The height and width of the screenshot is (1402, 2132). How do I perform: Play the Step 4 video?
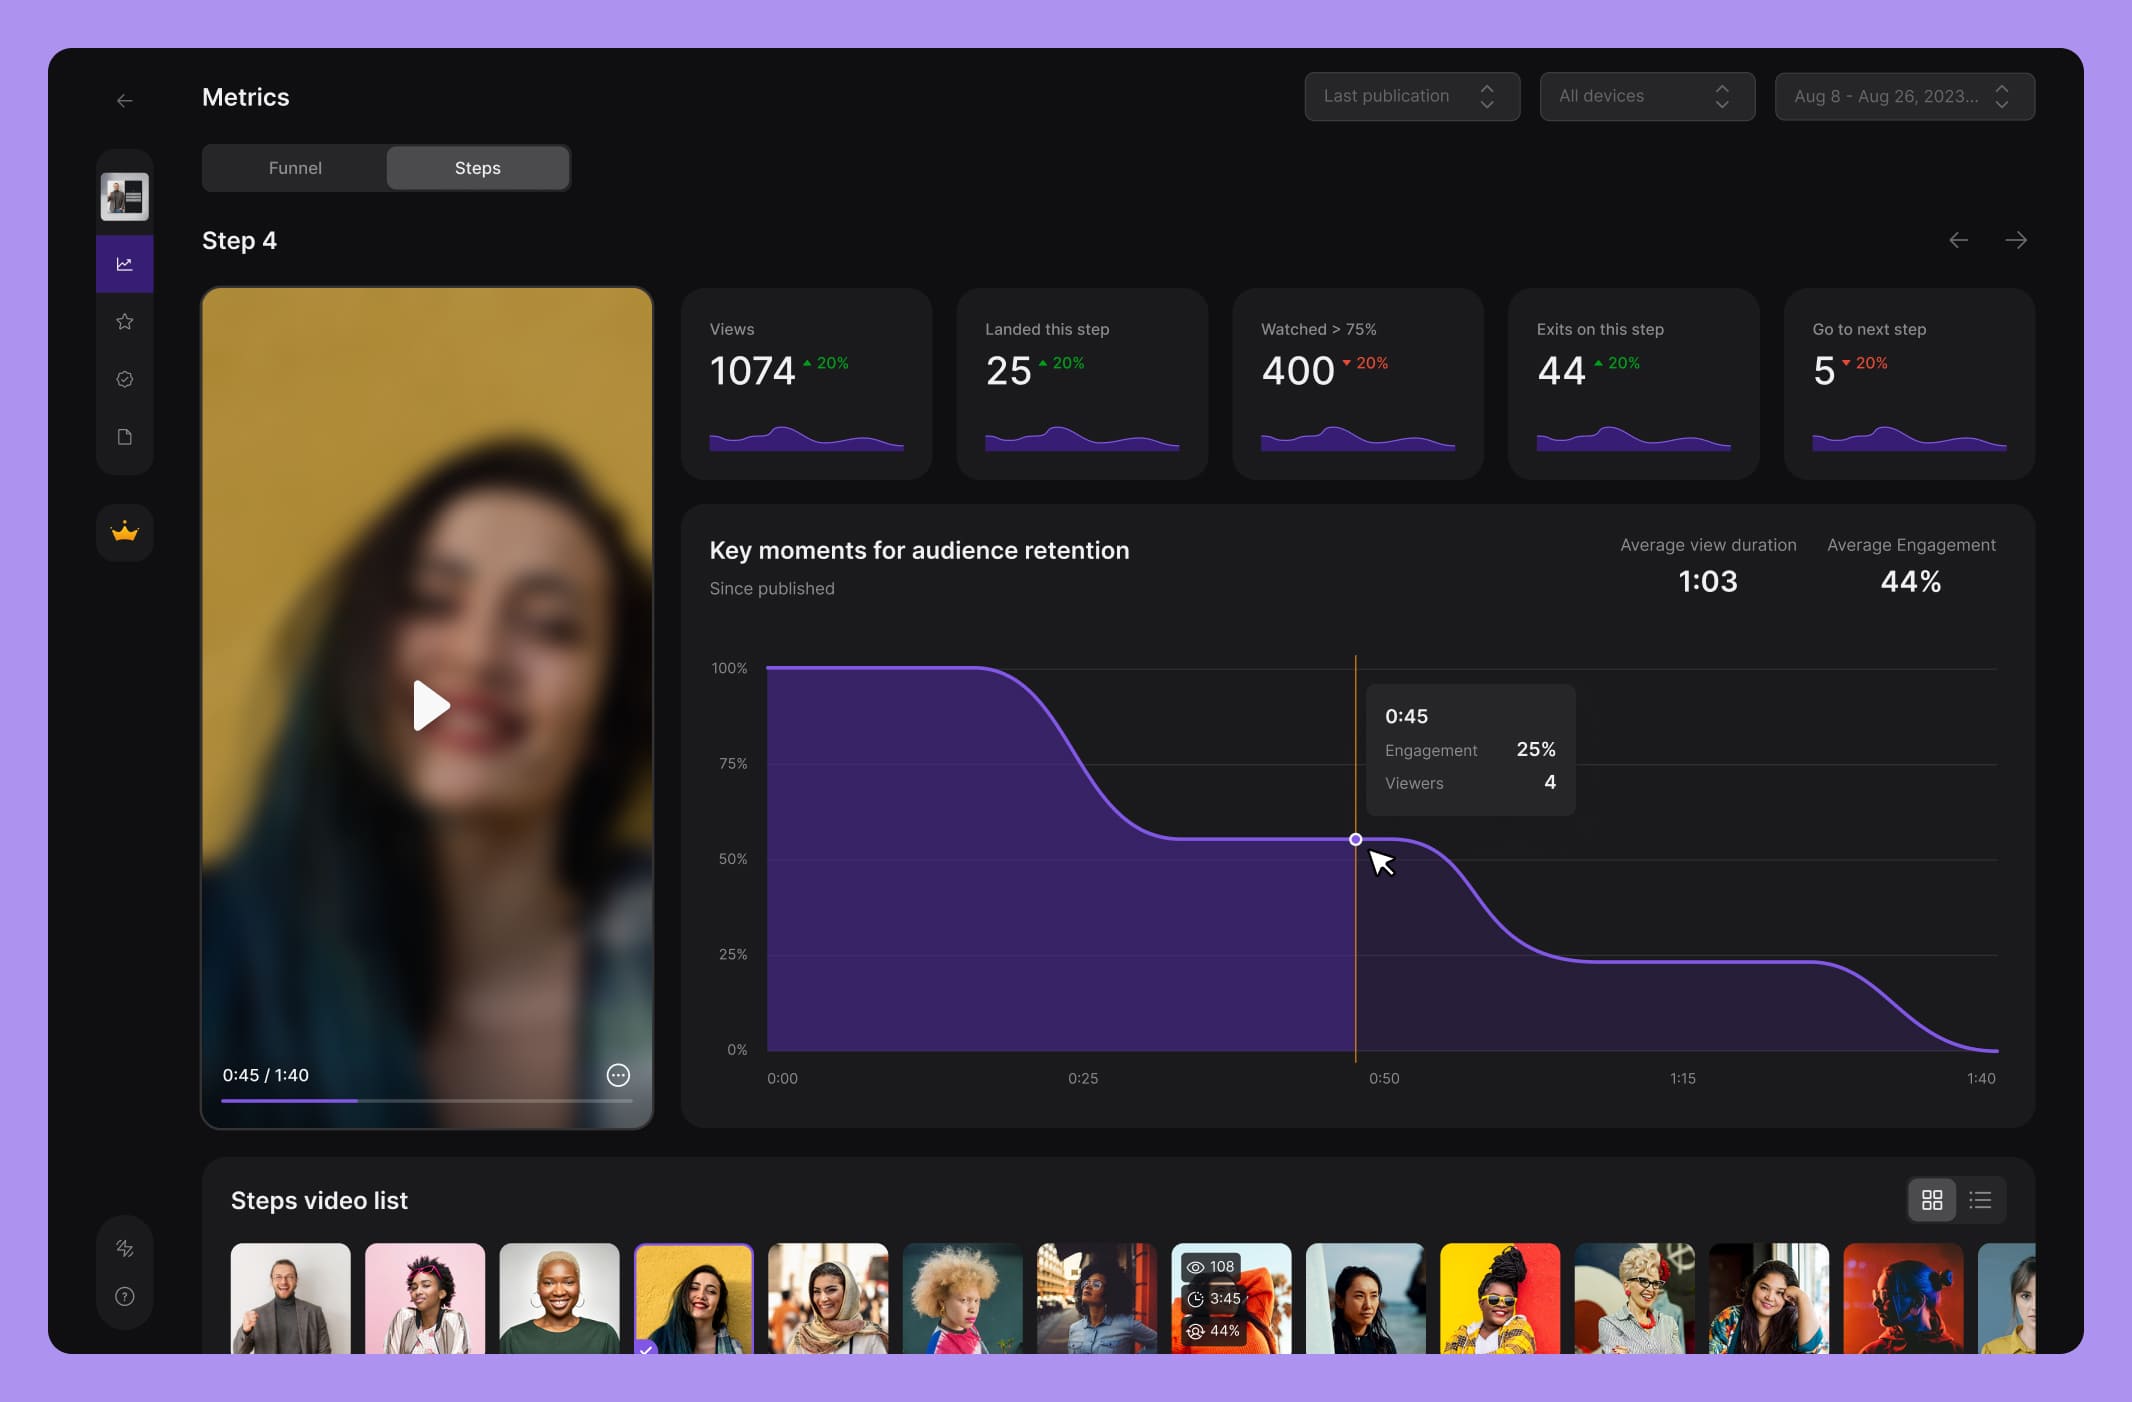tap(430, 706)
